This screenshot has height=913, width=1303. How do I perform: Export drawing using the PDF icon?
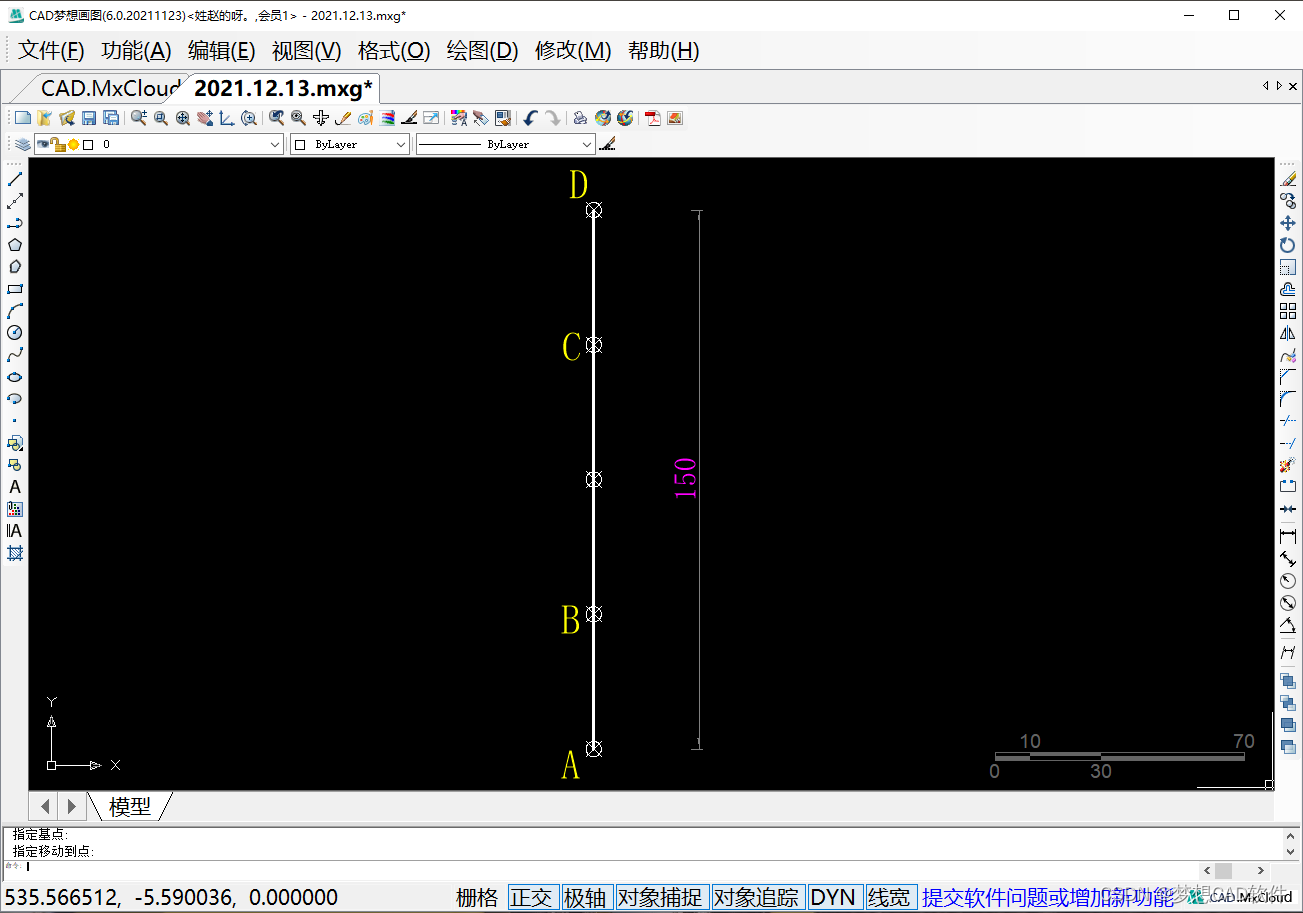pos(653,118)
